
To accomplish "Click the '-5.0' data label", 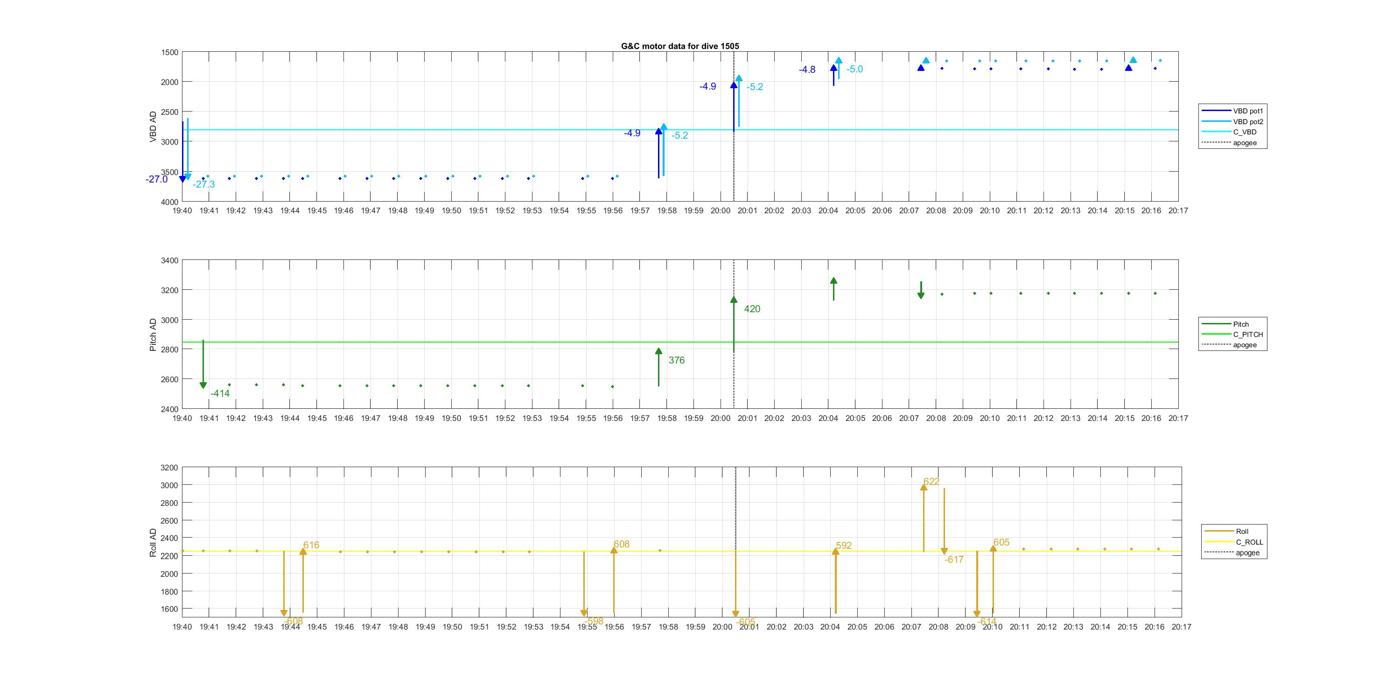I will click(x=855, y=69).
